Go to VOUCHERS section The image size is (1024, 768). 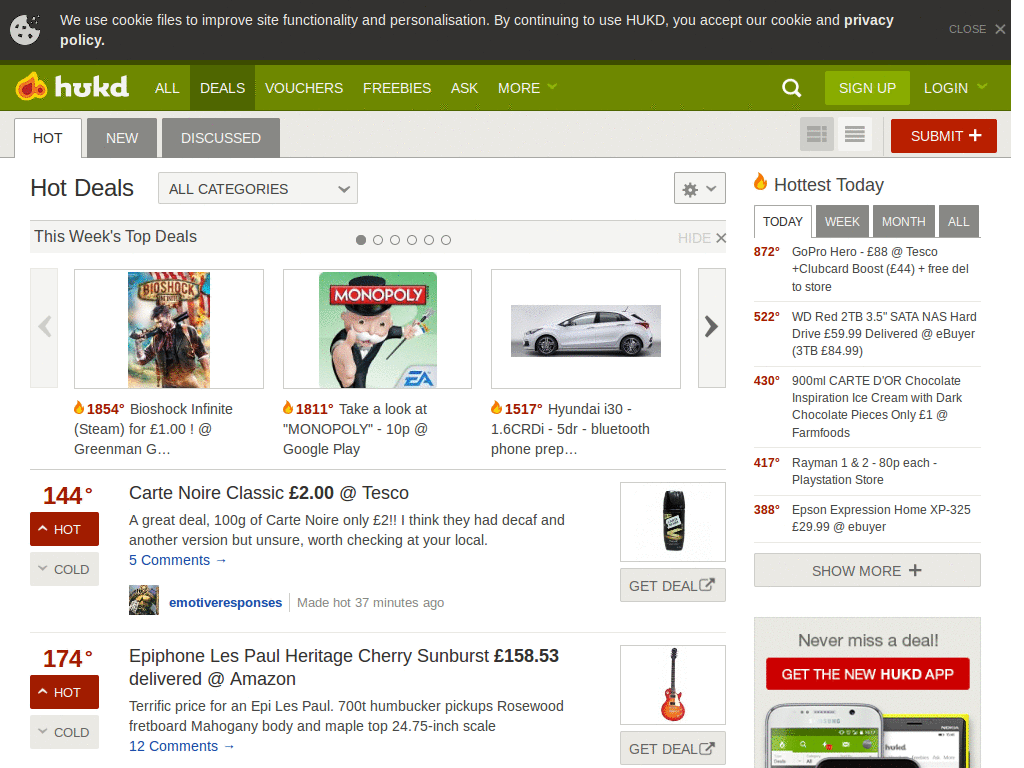click(x=304, y=88)
